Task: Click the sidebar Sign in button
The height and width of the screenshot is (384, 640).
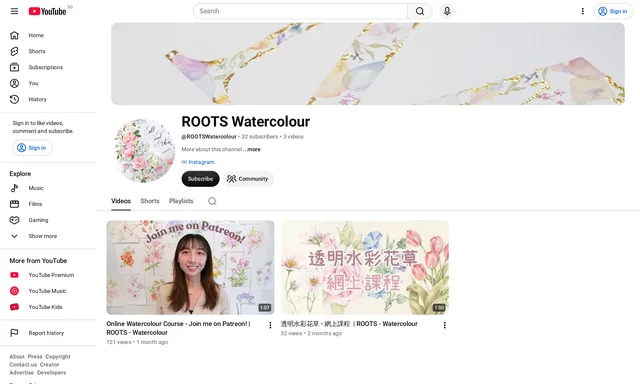Action: click(33, 148)
